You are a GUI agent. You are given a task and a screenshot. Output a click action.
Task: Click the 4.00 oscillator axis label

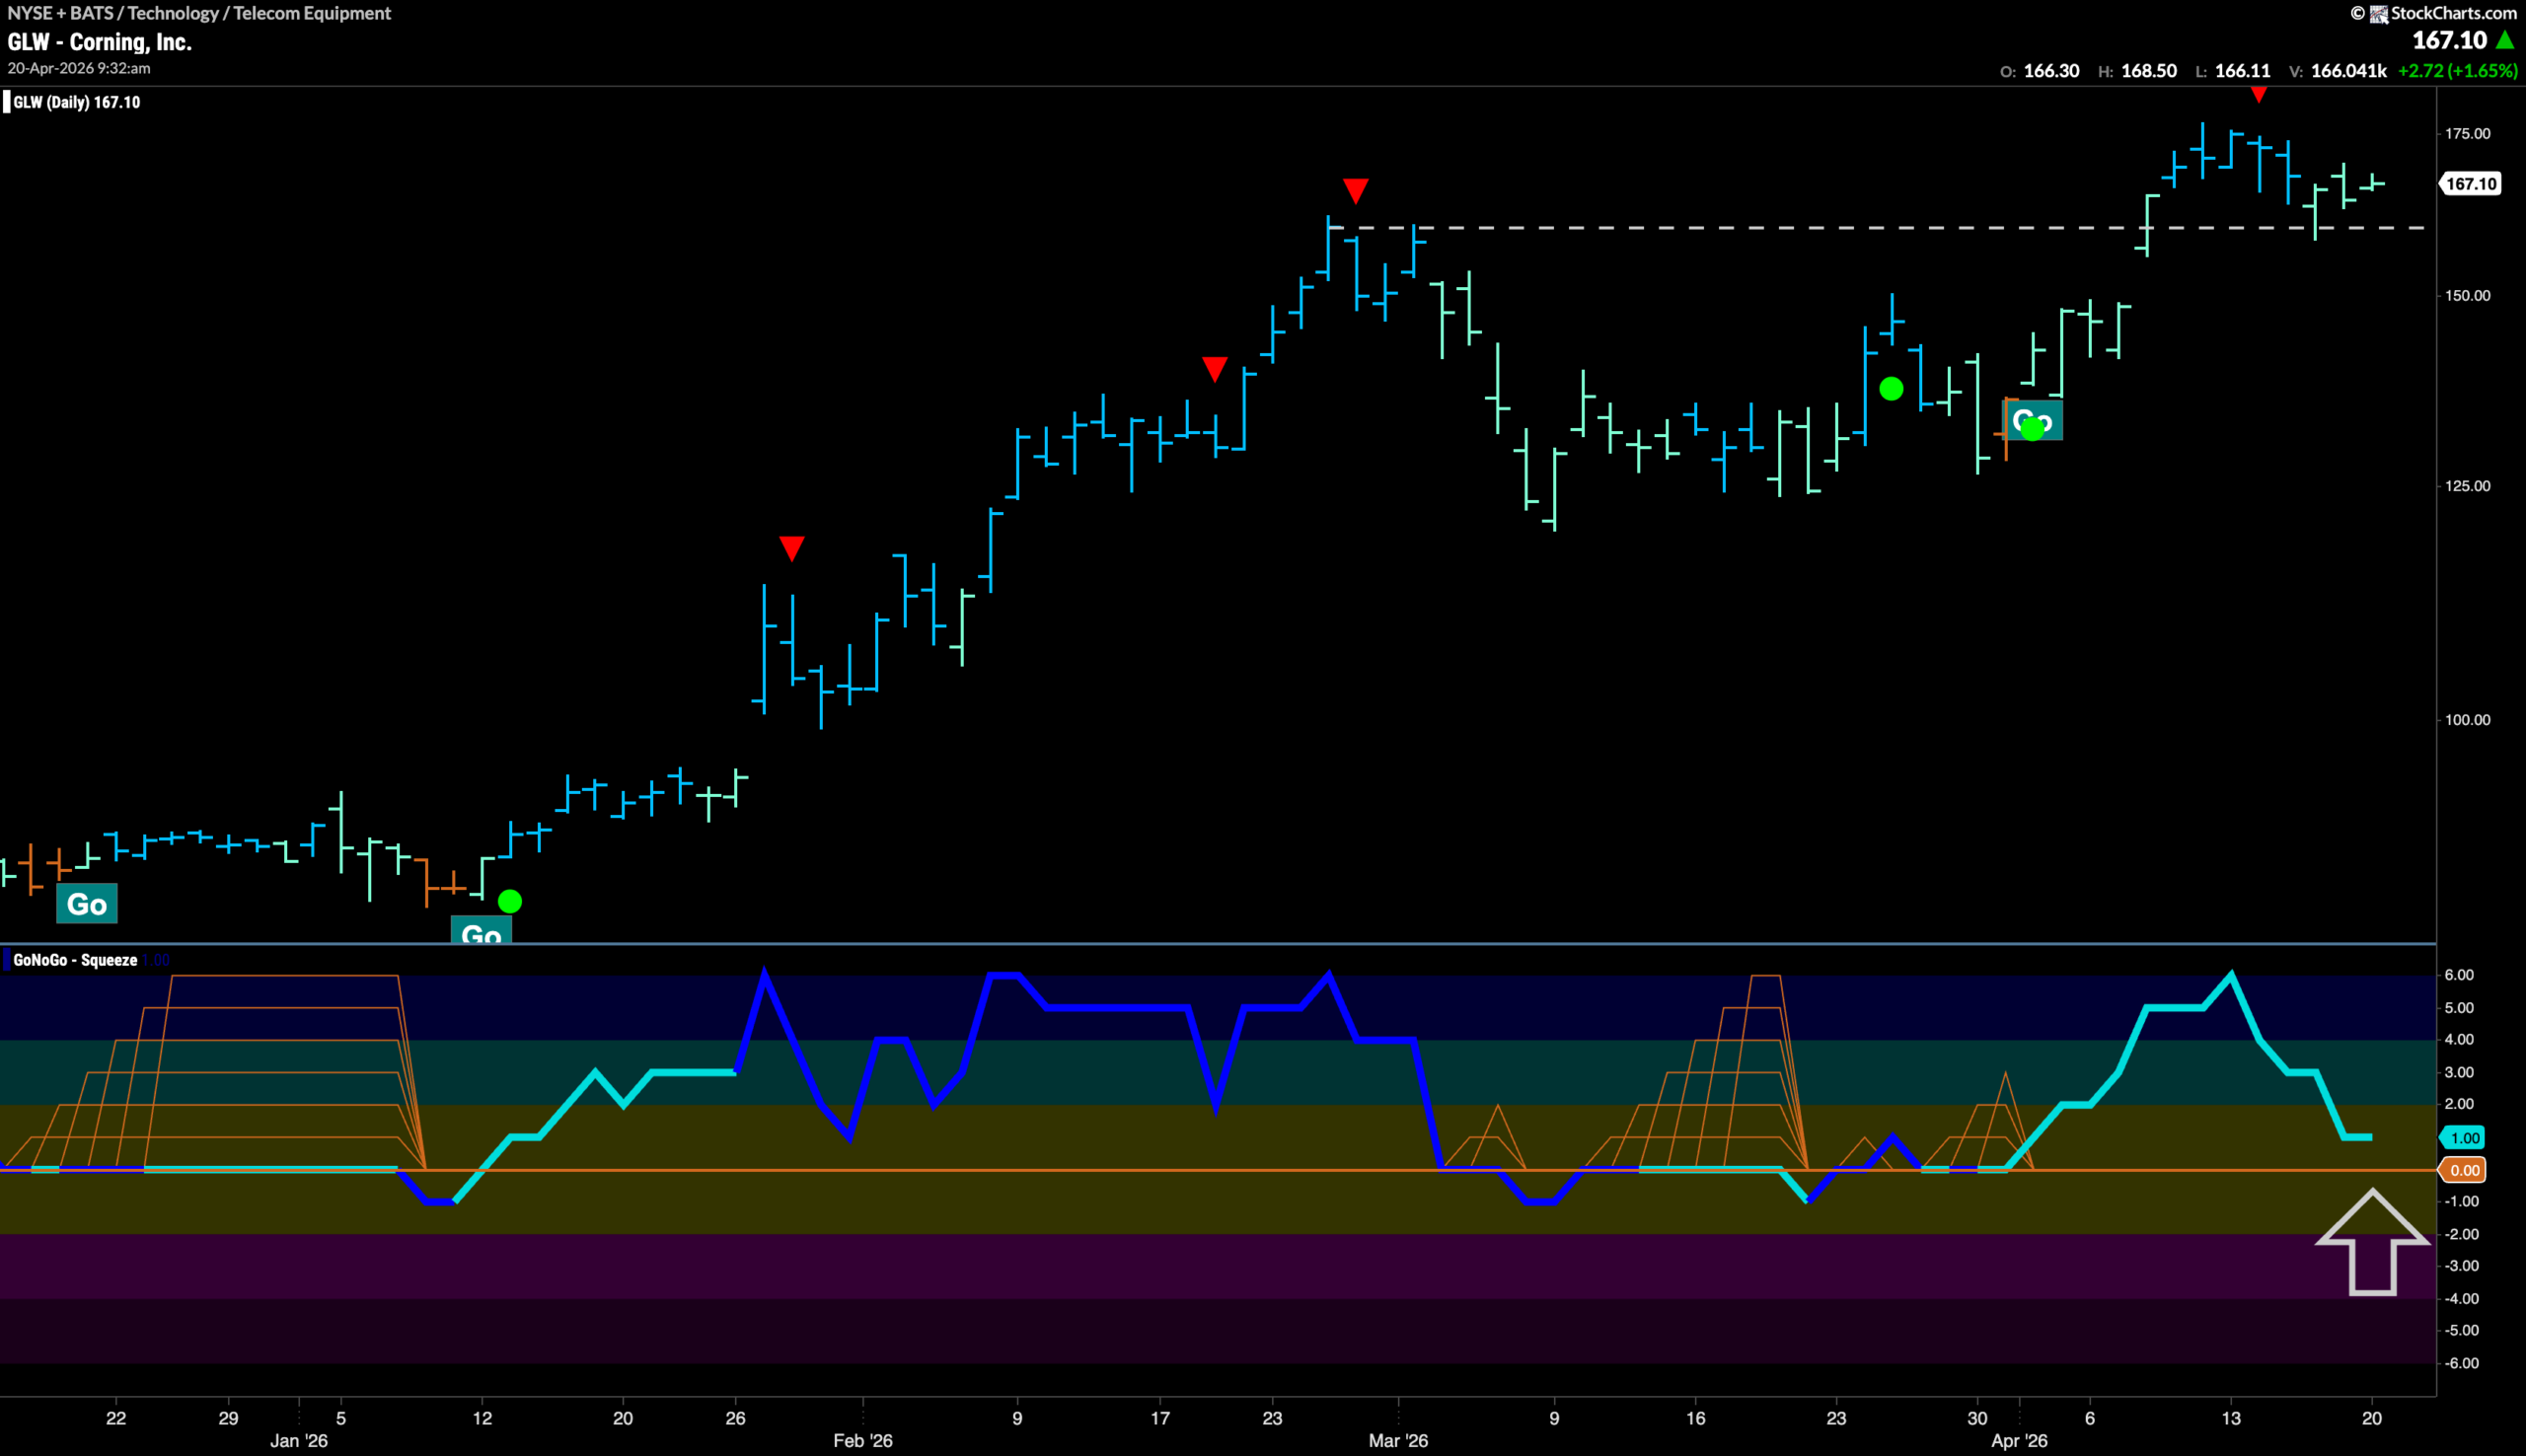(2460, 1040)
